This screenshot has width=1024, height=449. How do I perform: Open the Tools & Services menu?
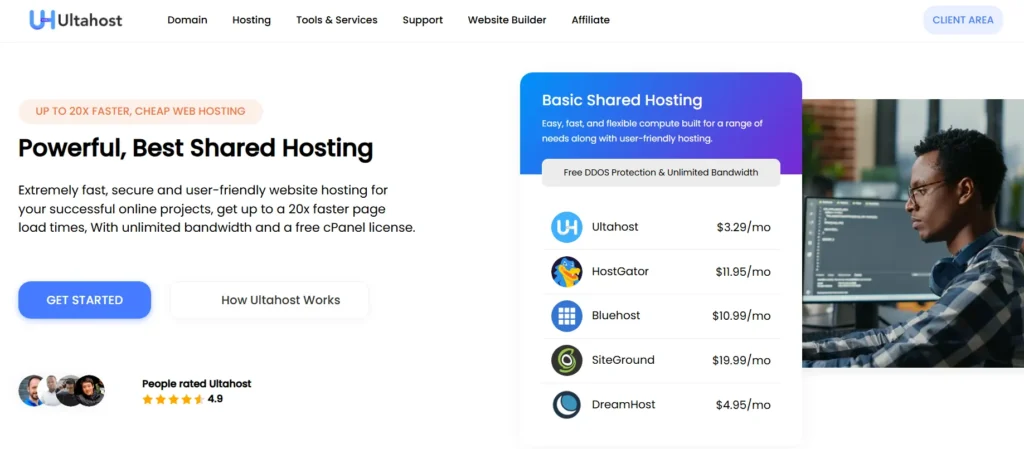(x=337, y=20)
